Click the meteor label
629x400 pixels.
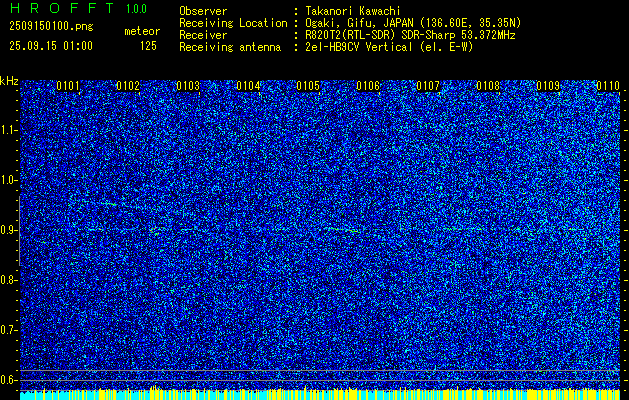pyautogui.click(x=142, y=31)
